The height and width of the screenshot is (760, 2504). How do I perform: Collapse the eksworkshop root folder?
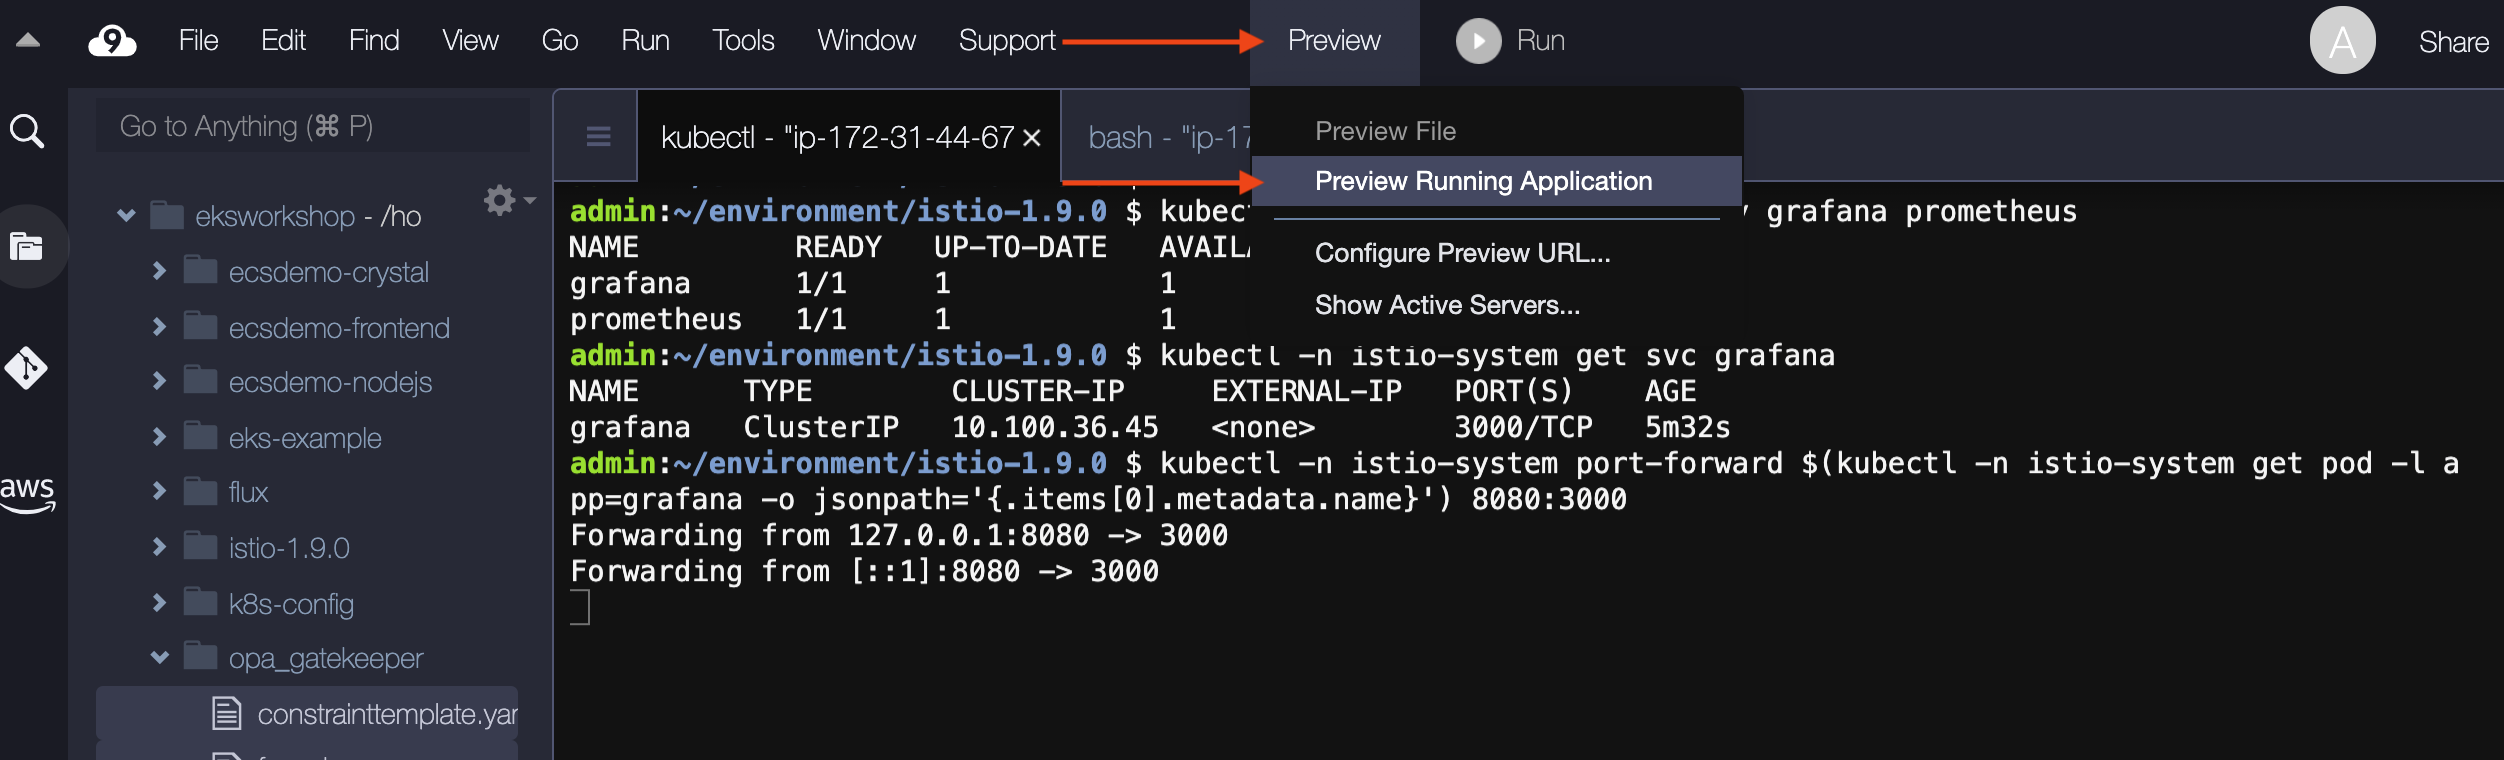[126, 215]
